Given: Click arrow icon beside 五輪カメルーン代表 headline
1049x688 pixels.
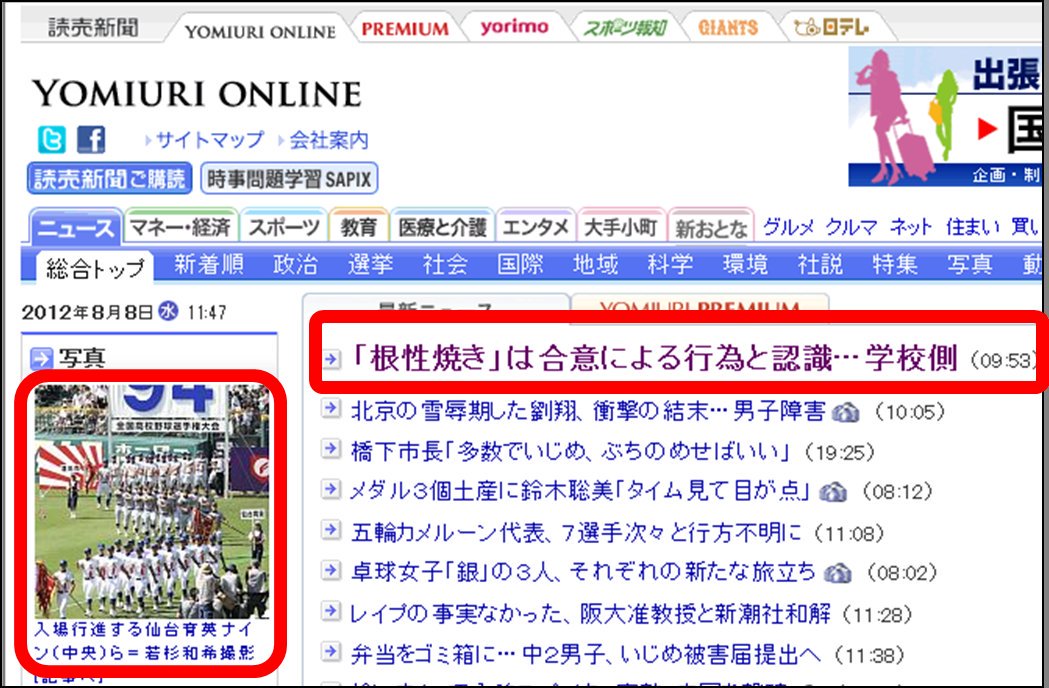Looking at the screenshot, I should click(x=330, y=530).
